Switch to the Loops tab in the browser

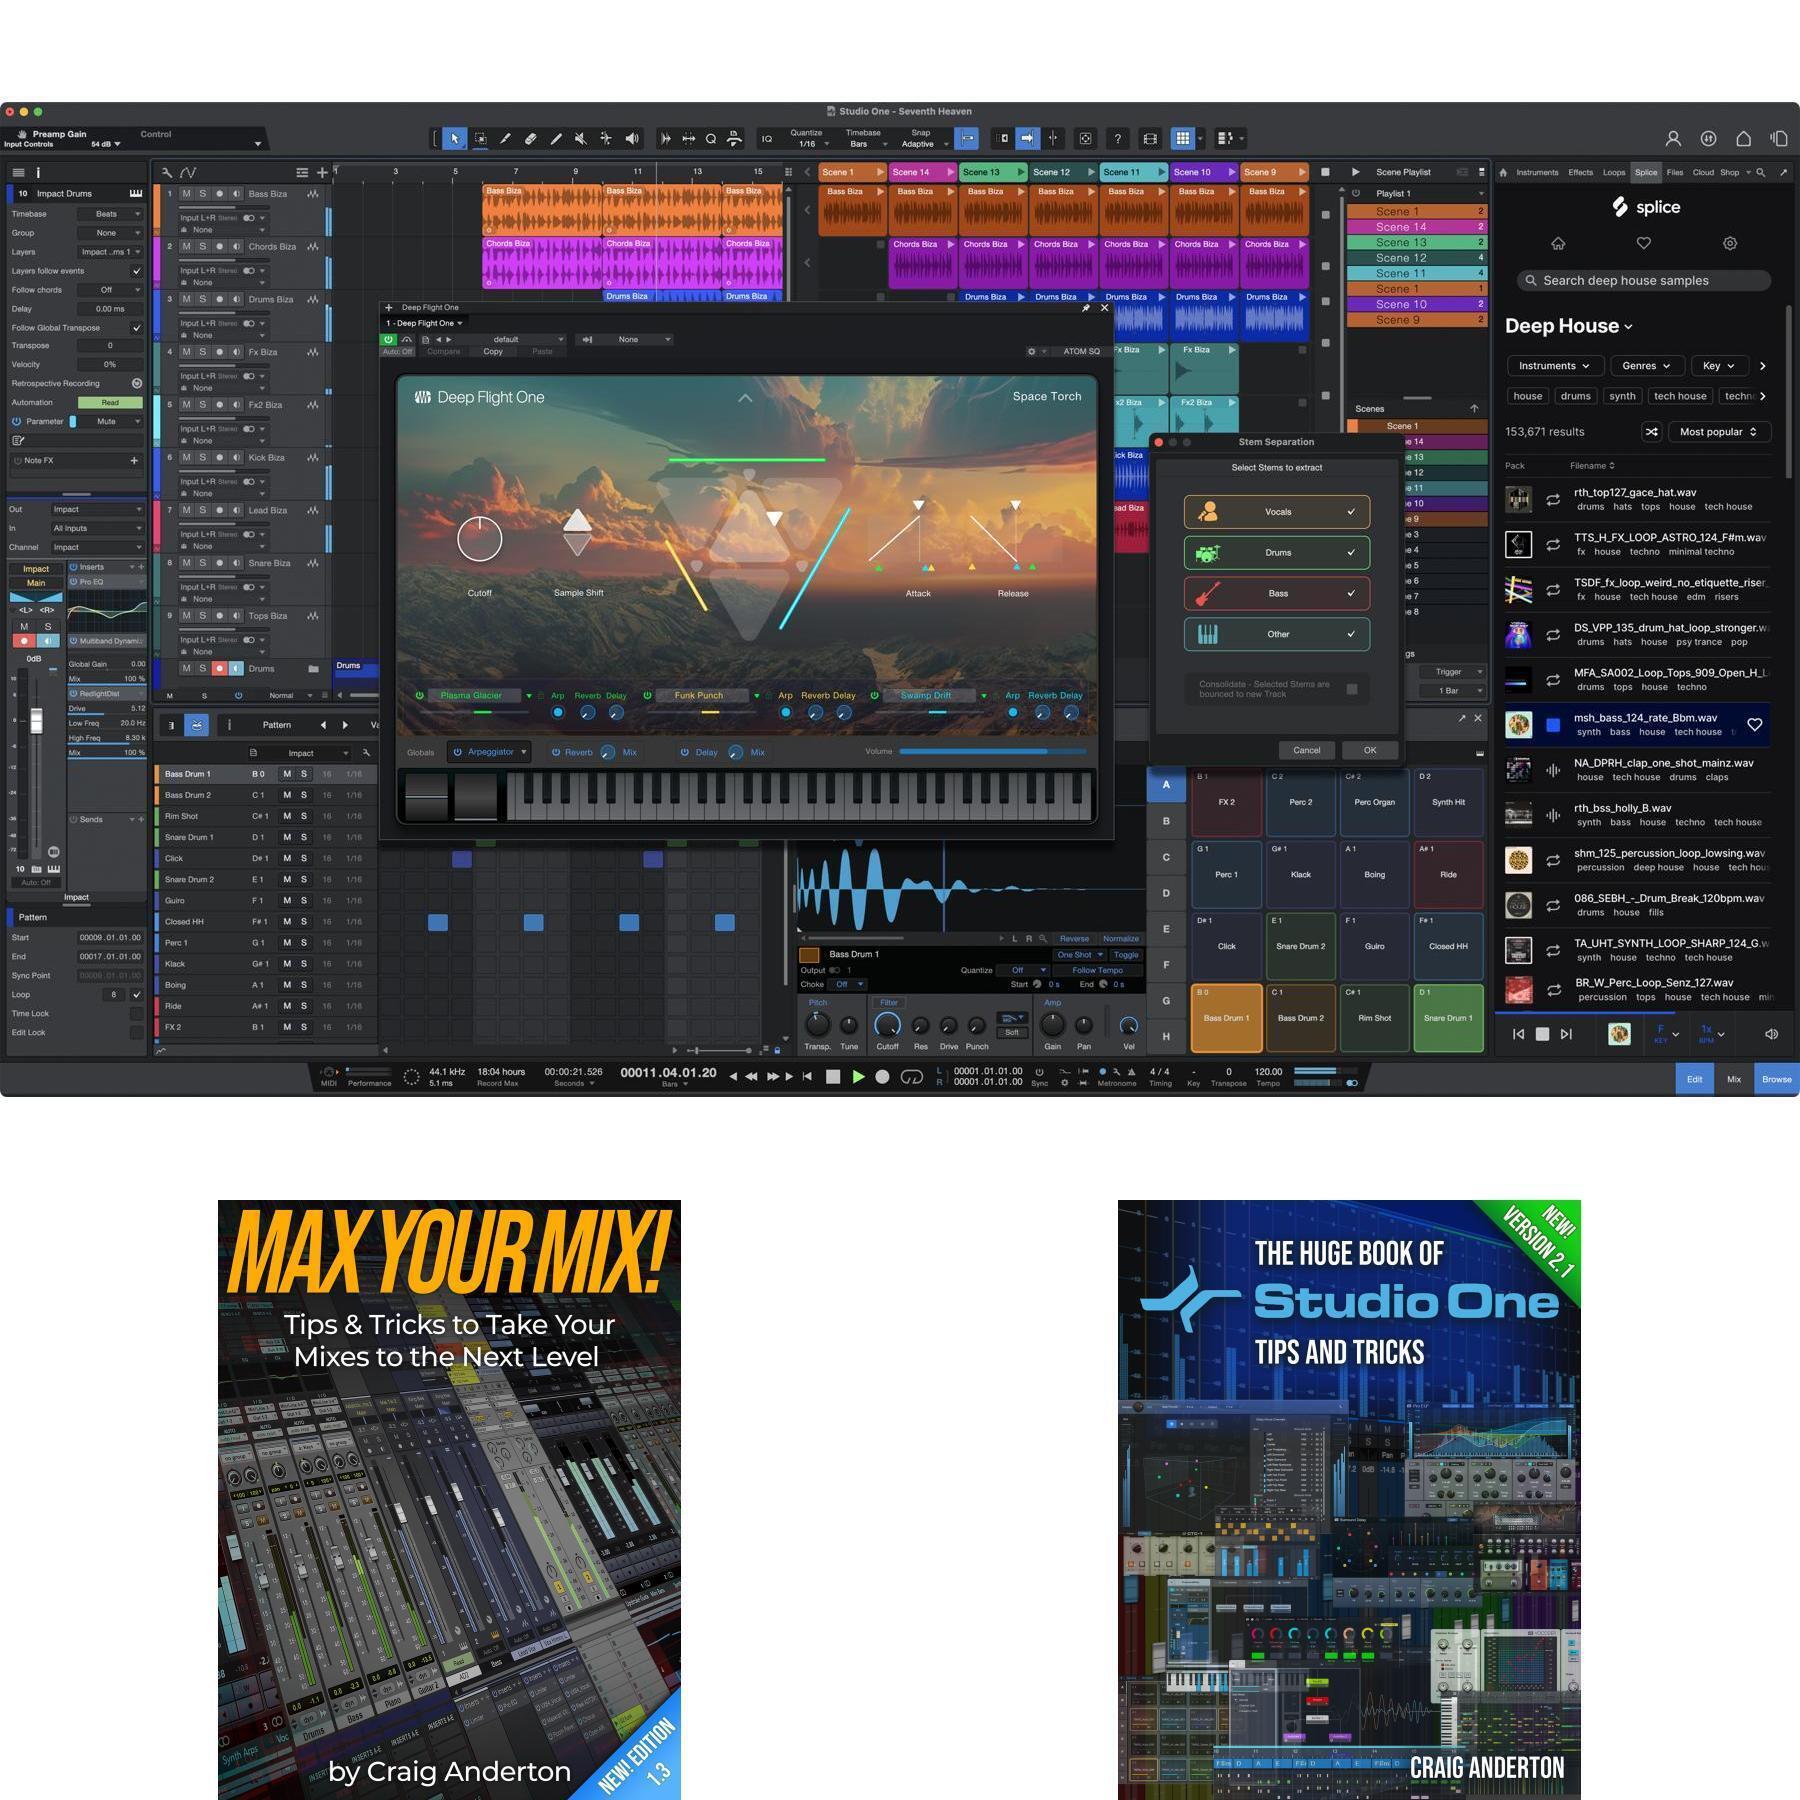(x=1614, y=172)
